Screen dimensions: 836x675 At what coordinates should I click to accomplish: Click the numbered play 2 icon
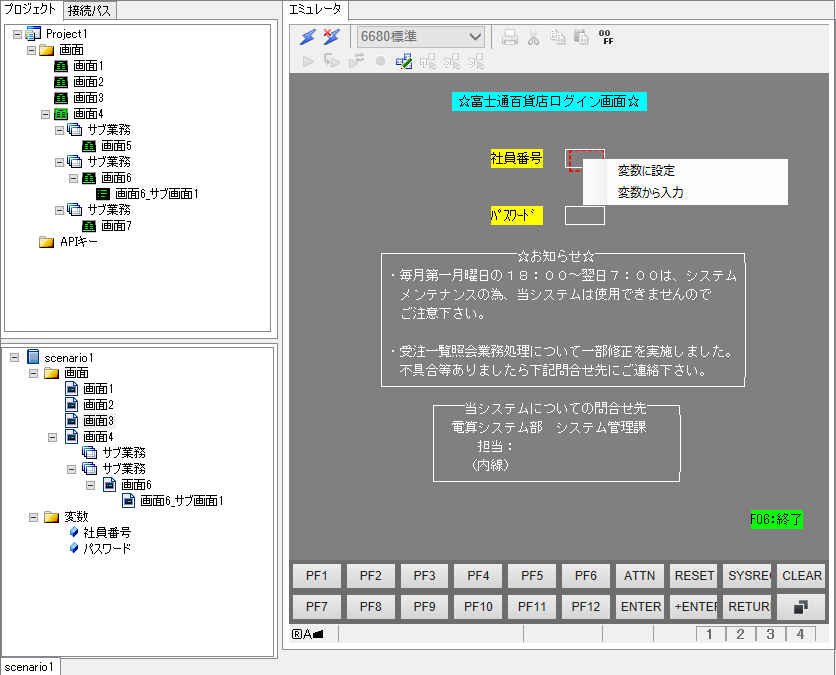(452, 61)
